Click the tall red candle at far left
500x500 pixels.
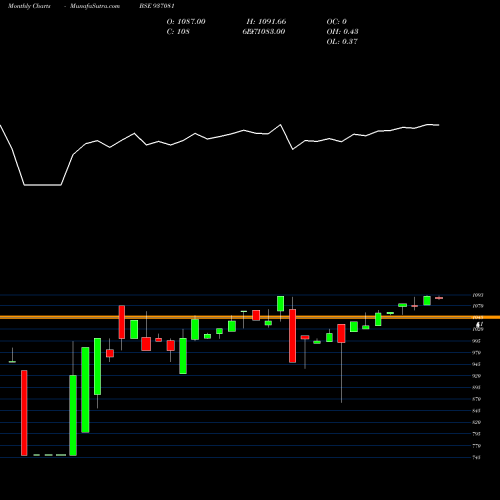pyautogui.click(x=24, y=413)
